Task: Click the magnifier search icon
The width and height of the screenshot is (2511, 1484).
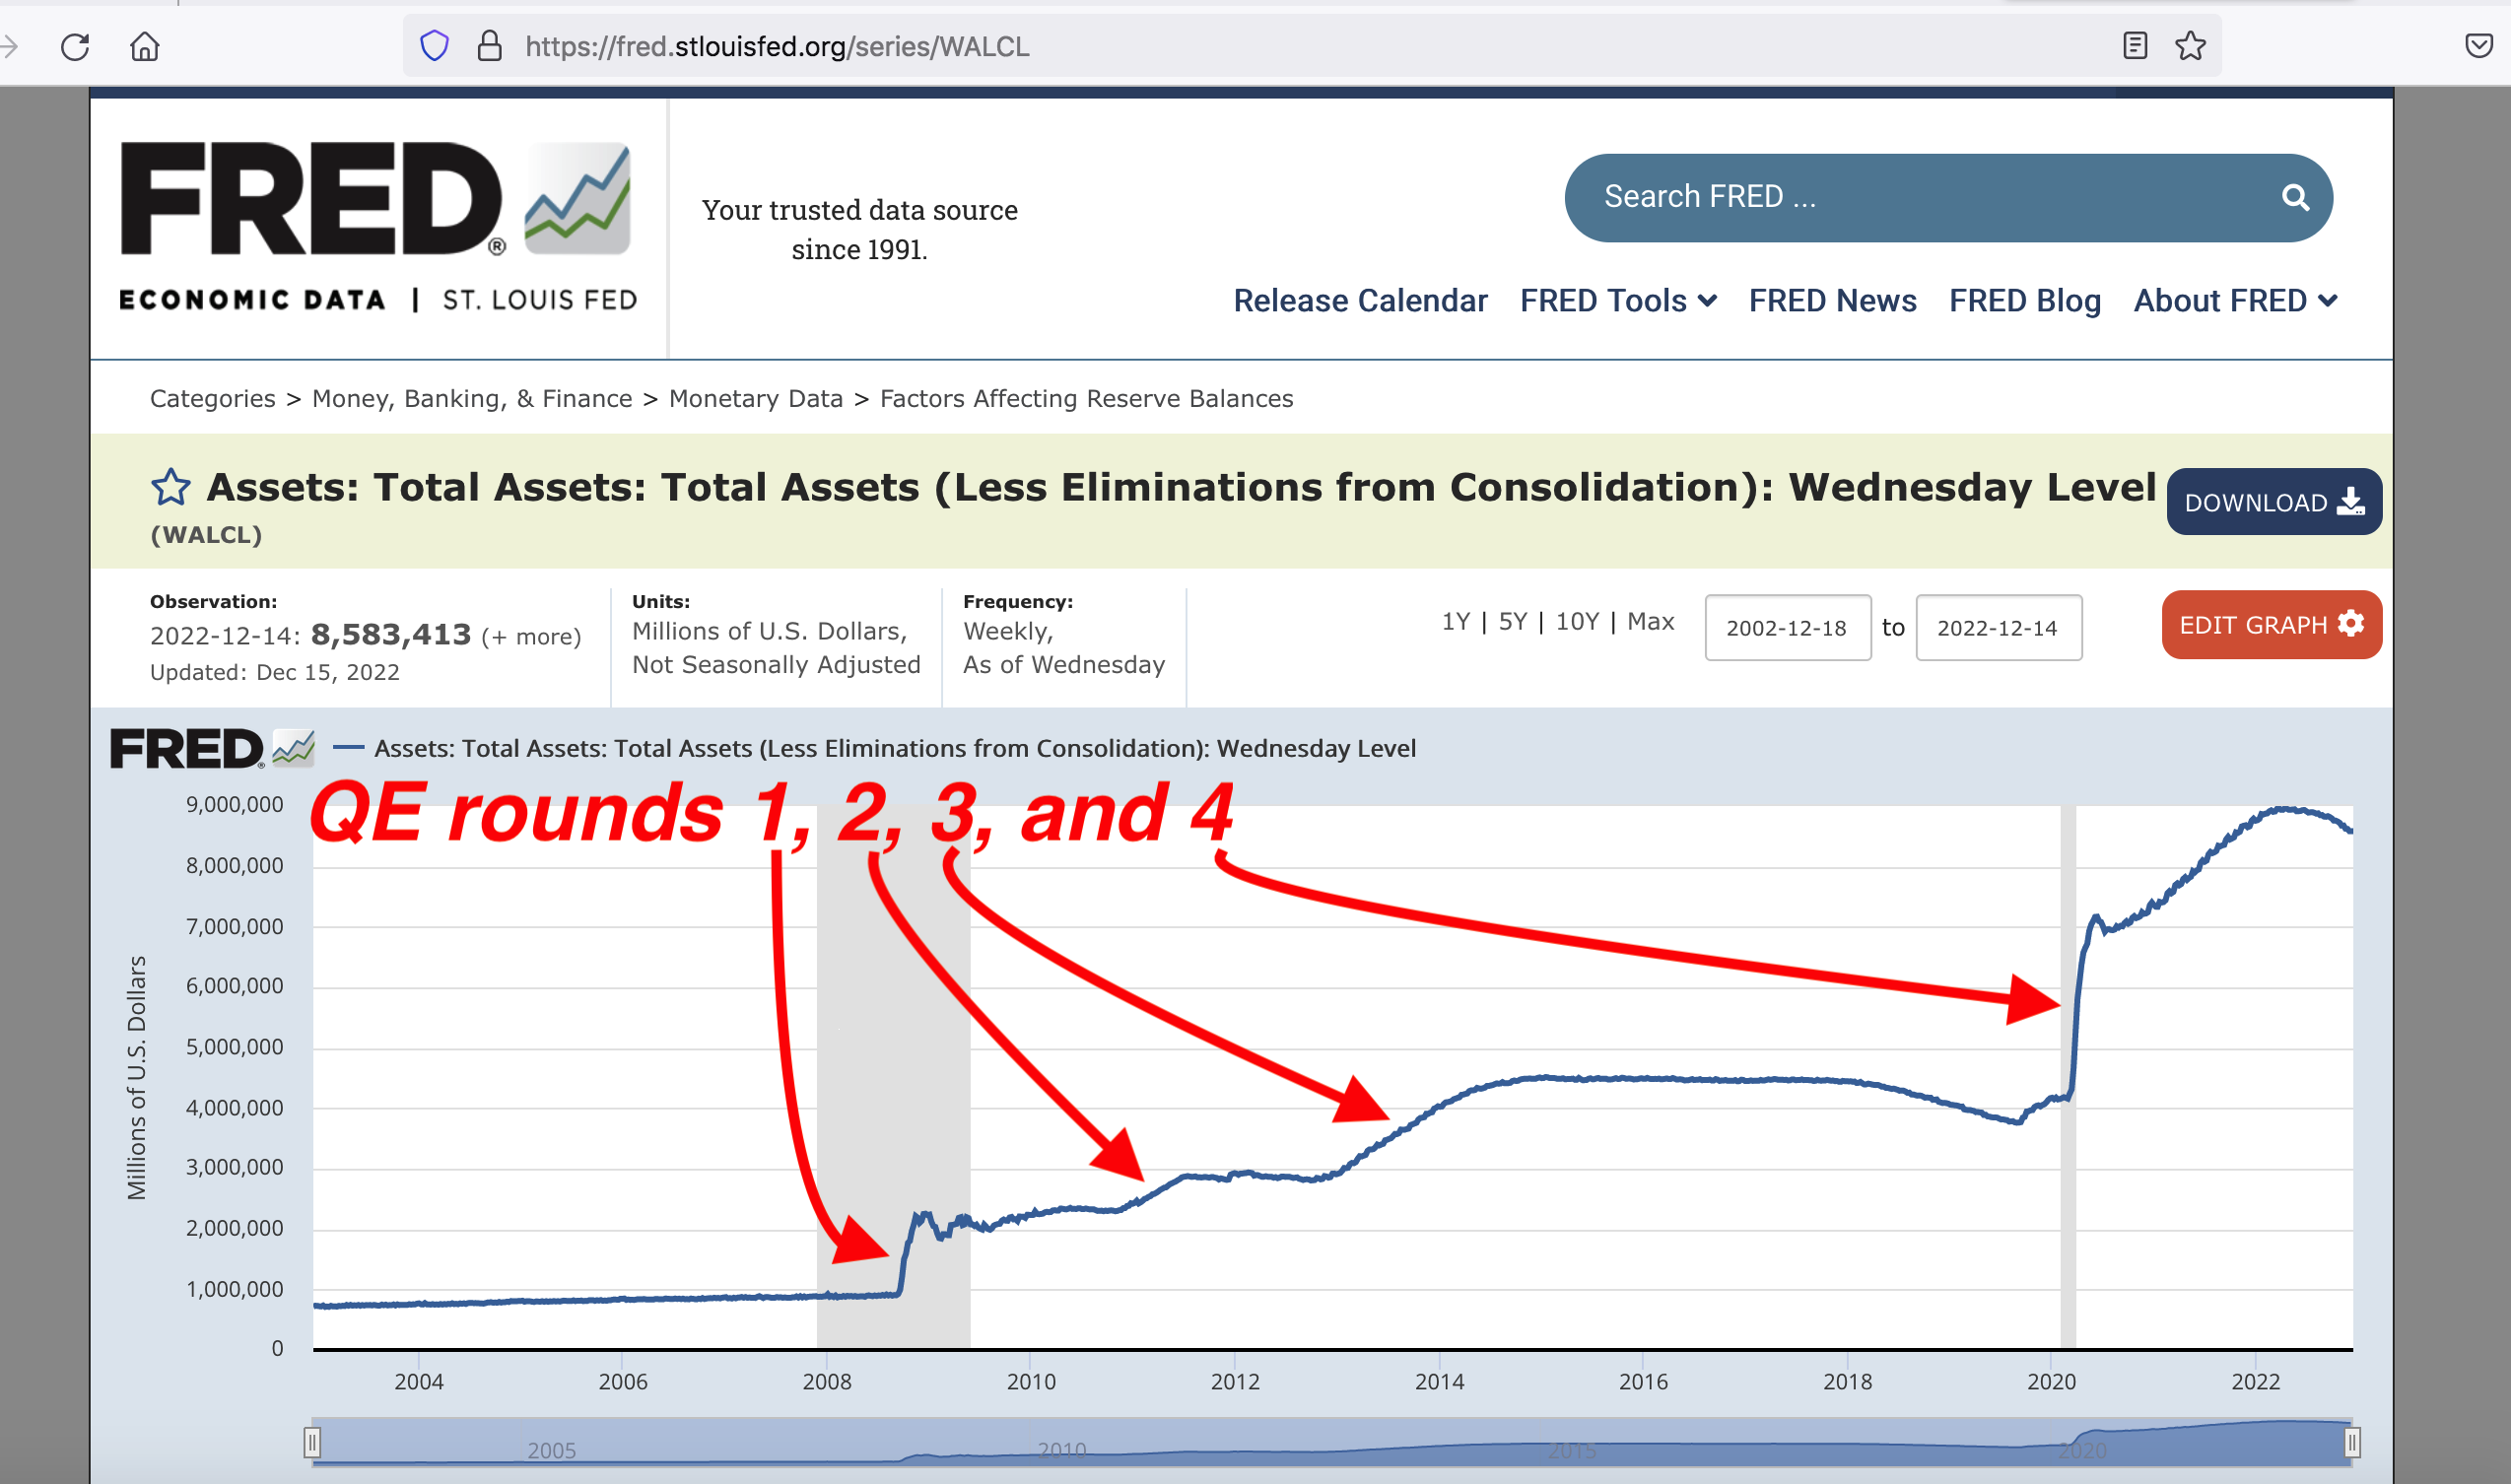Action: (2295, 198)
